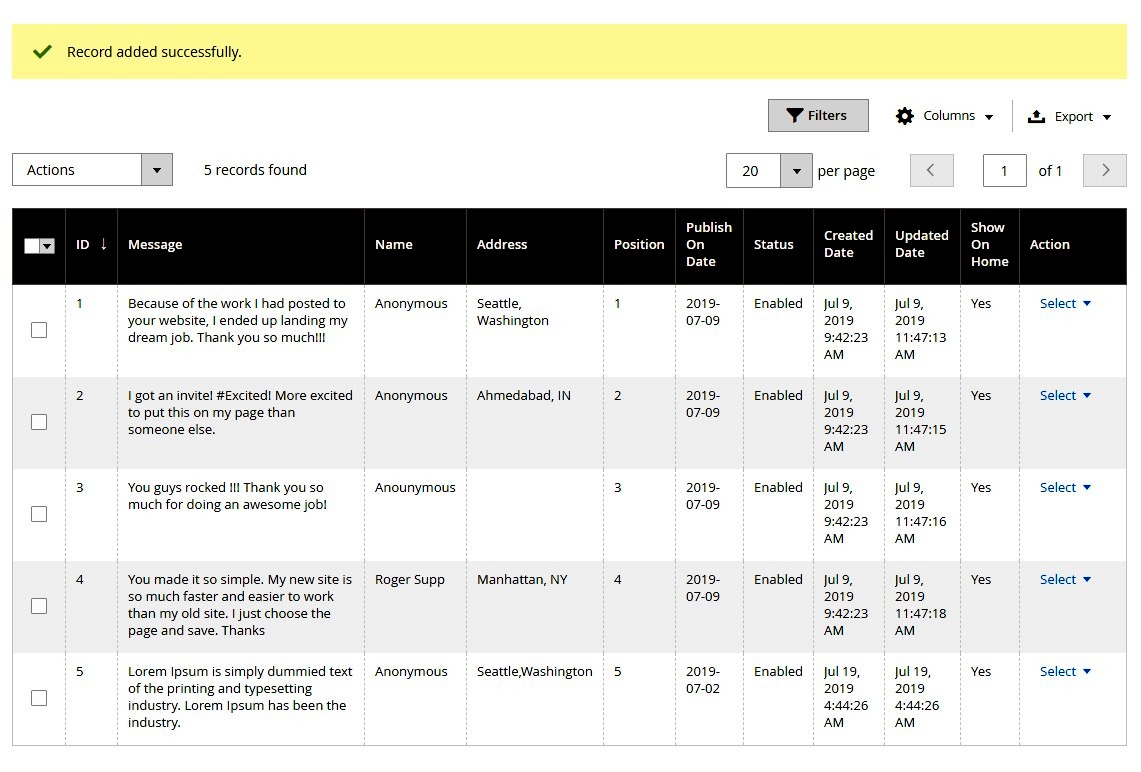This screenshot has width=1141, height=772.
Task: Open the Filters panel
Action: click(x=817, y=116)
